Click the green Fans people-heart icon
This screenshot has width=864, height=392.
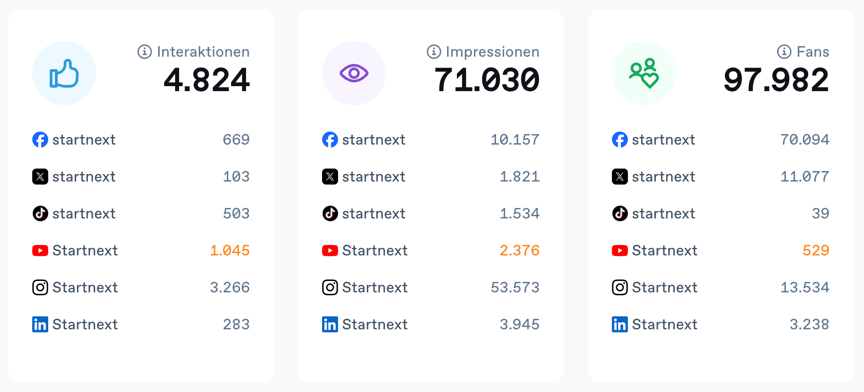(644, 73)
